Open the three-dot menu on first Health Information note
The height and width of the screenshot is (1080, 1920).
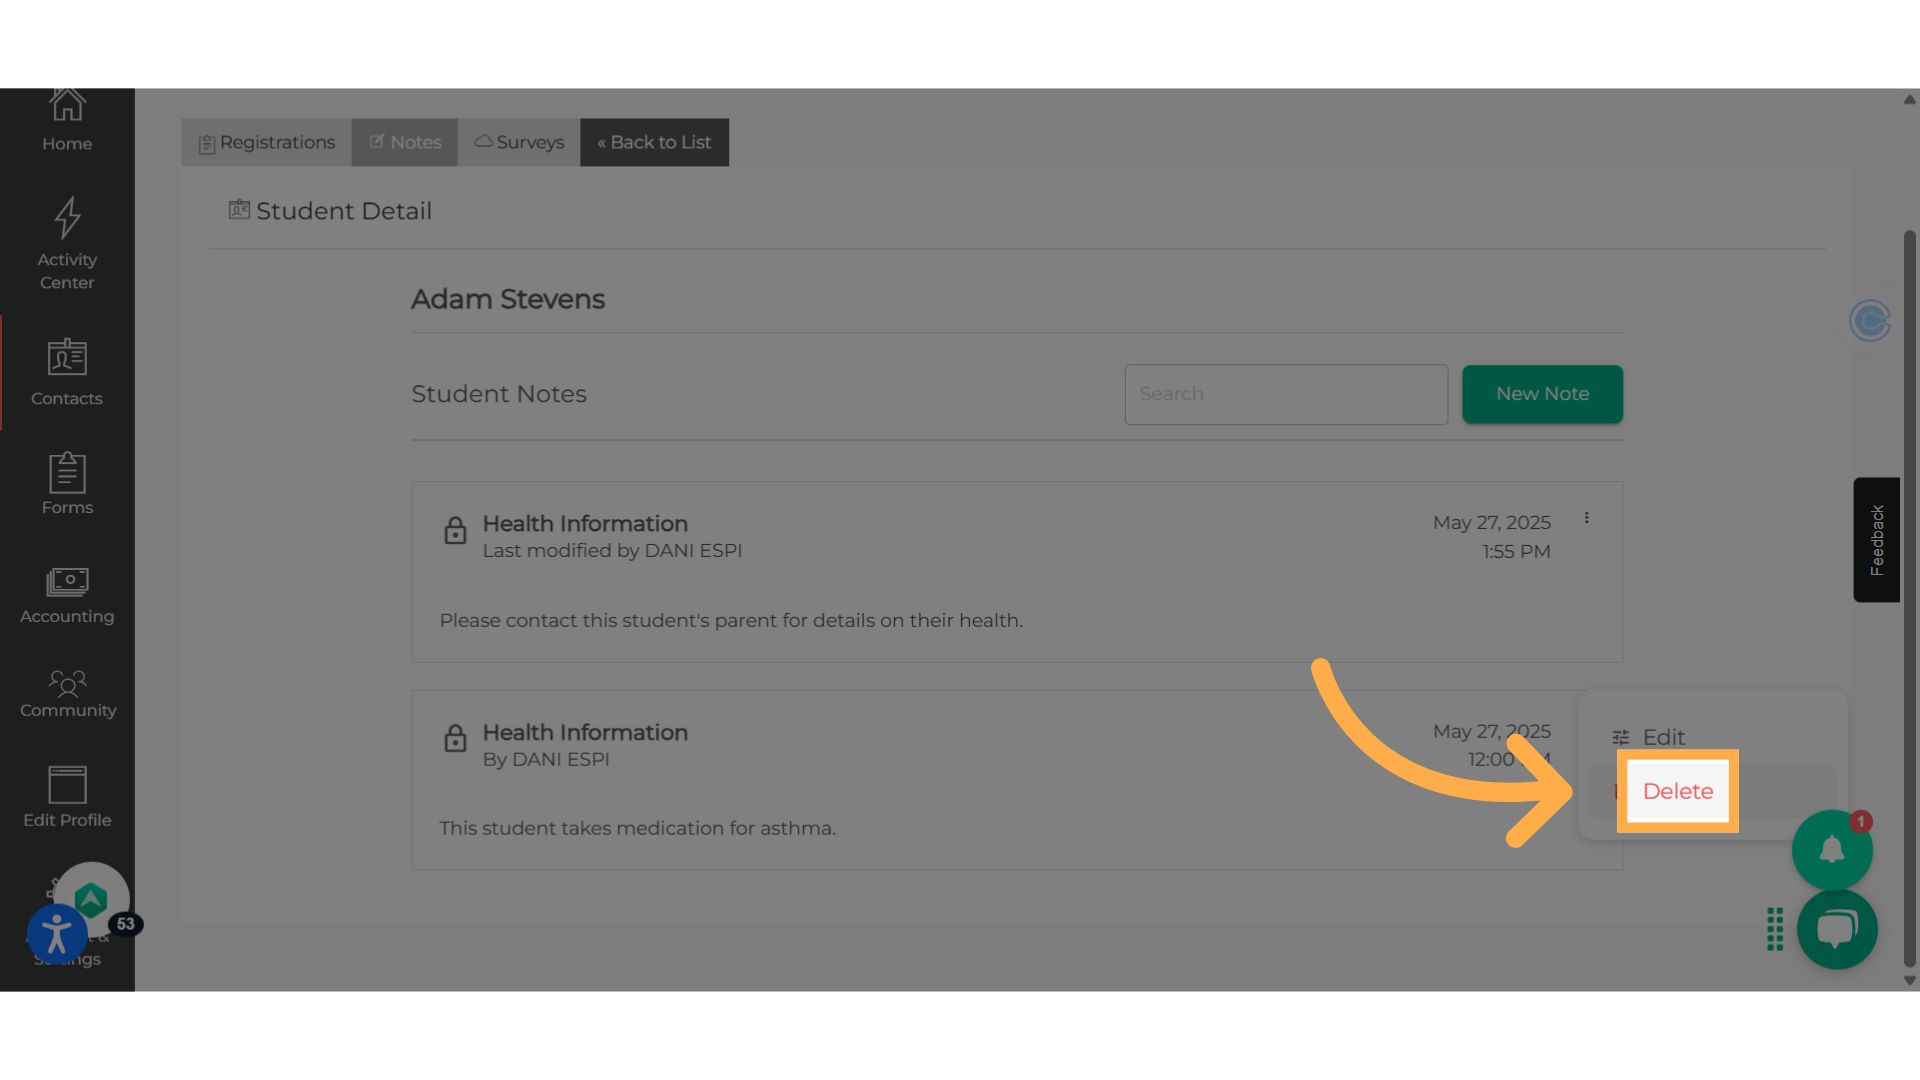[x=1586, y=518]
